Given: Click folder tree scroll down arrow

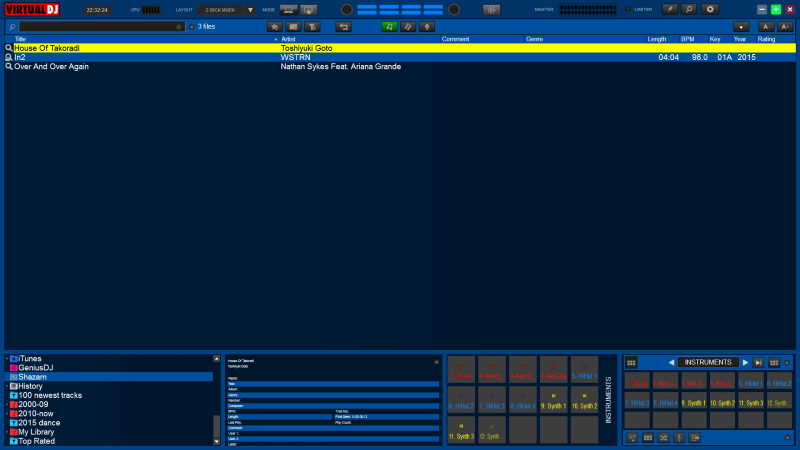Looking at the screenshot, I should pyautogui.click(x=216, y=442).
